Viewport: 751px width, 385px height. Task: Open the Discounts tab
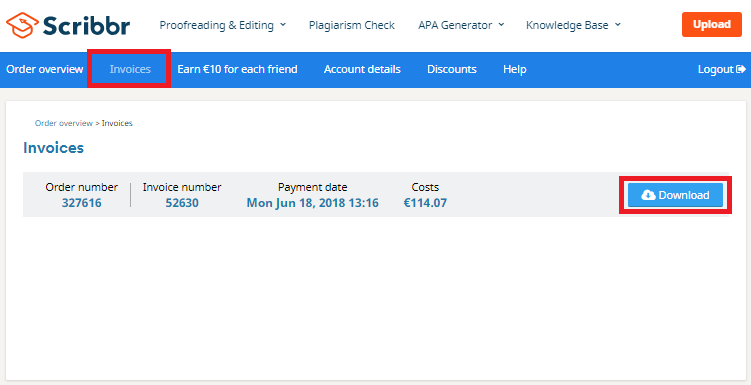click(452, 69)
